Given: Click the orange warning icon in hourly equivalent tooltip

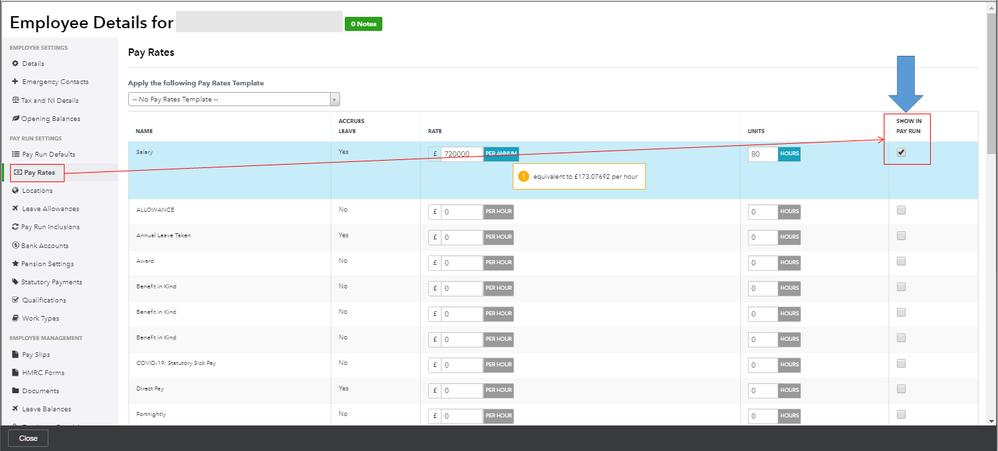Looking at the screenshot, I should coord(523,176).
